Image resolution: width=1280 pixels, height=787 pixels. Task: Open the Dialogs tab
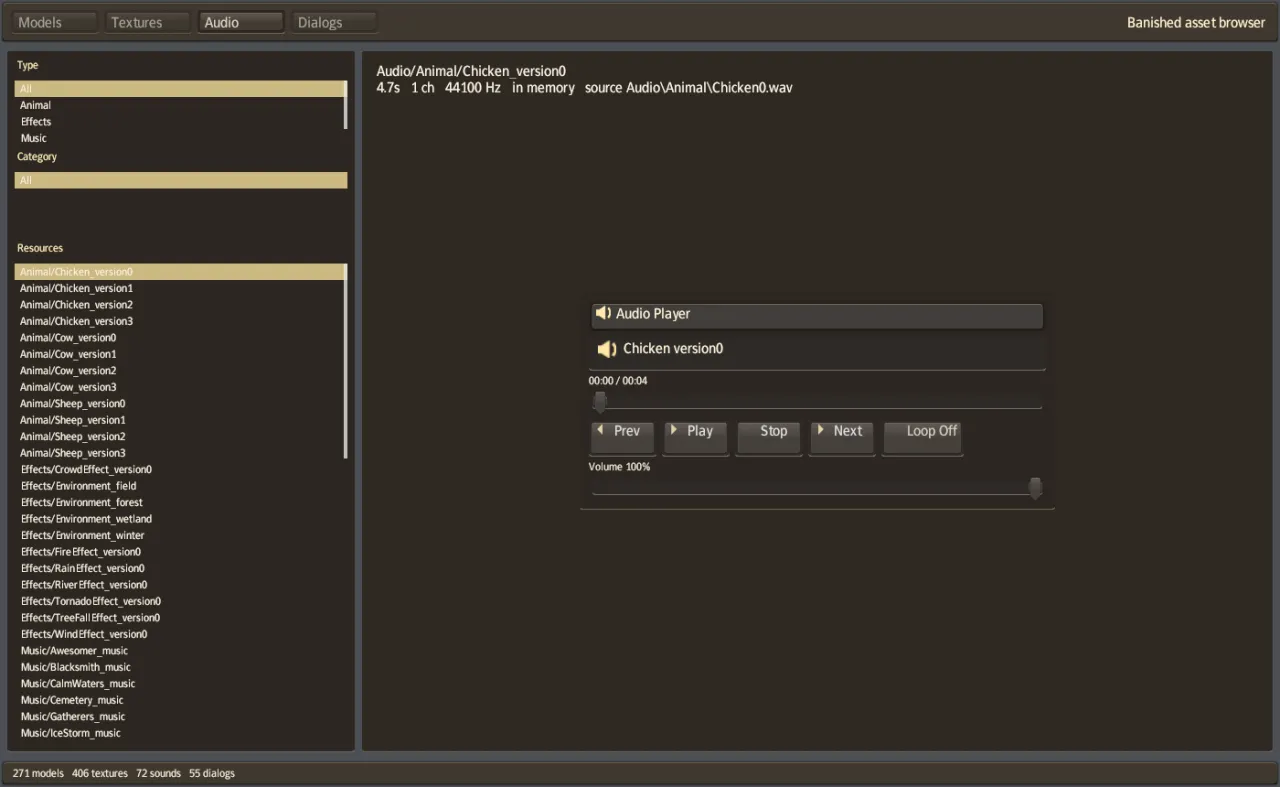[x=334, y=22]
